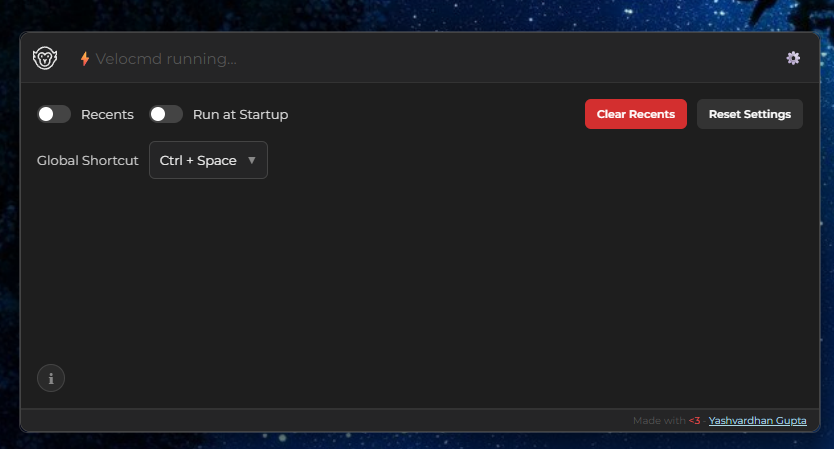The image size is (834, 449).
Task: Click the "Made with" footer text
Action: tap(658, 421)
